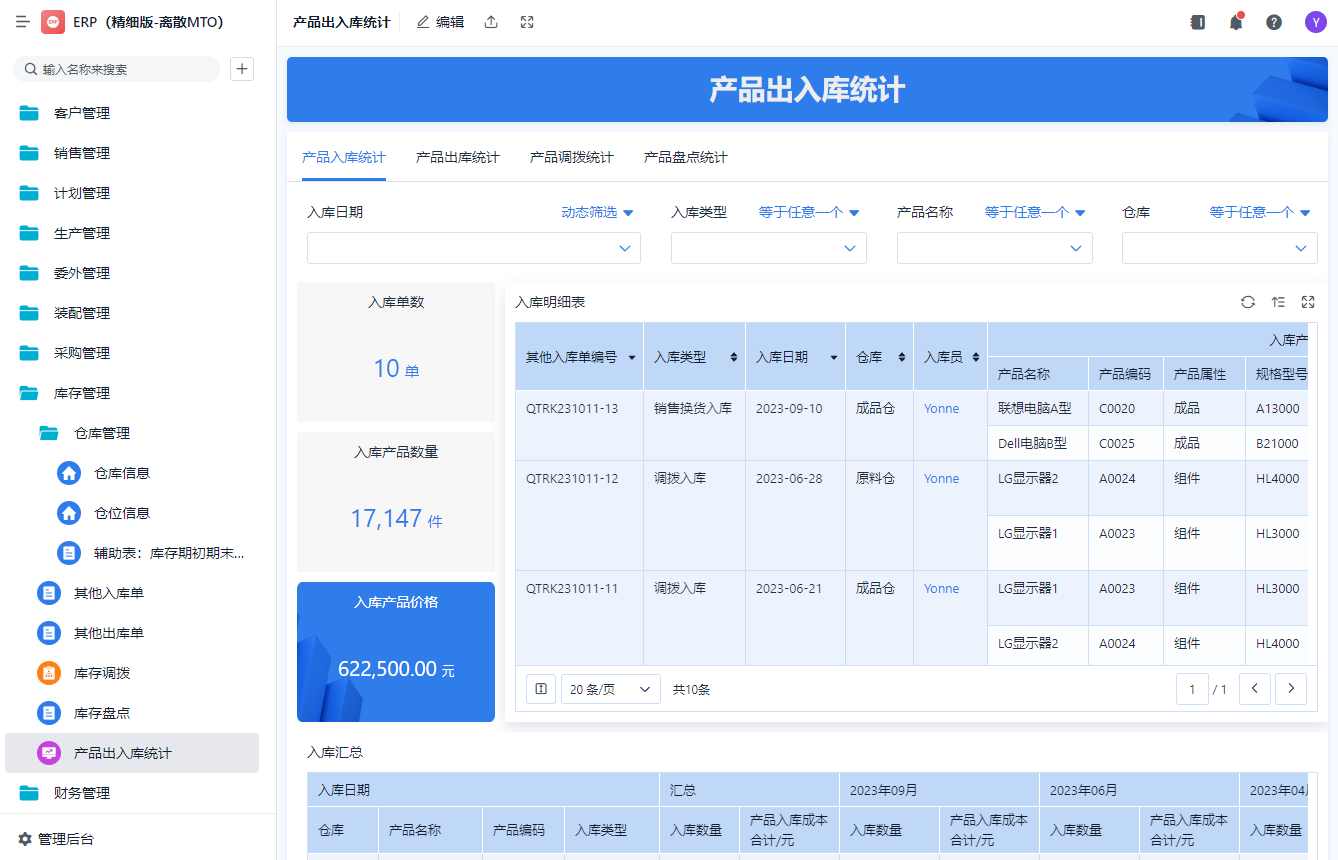Switch to 产品入库统计 tab
Image resolution: width=1338 pixels, height=860 pixels.
[344, 157]
